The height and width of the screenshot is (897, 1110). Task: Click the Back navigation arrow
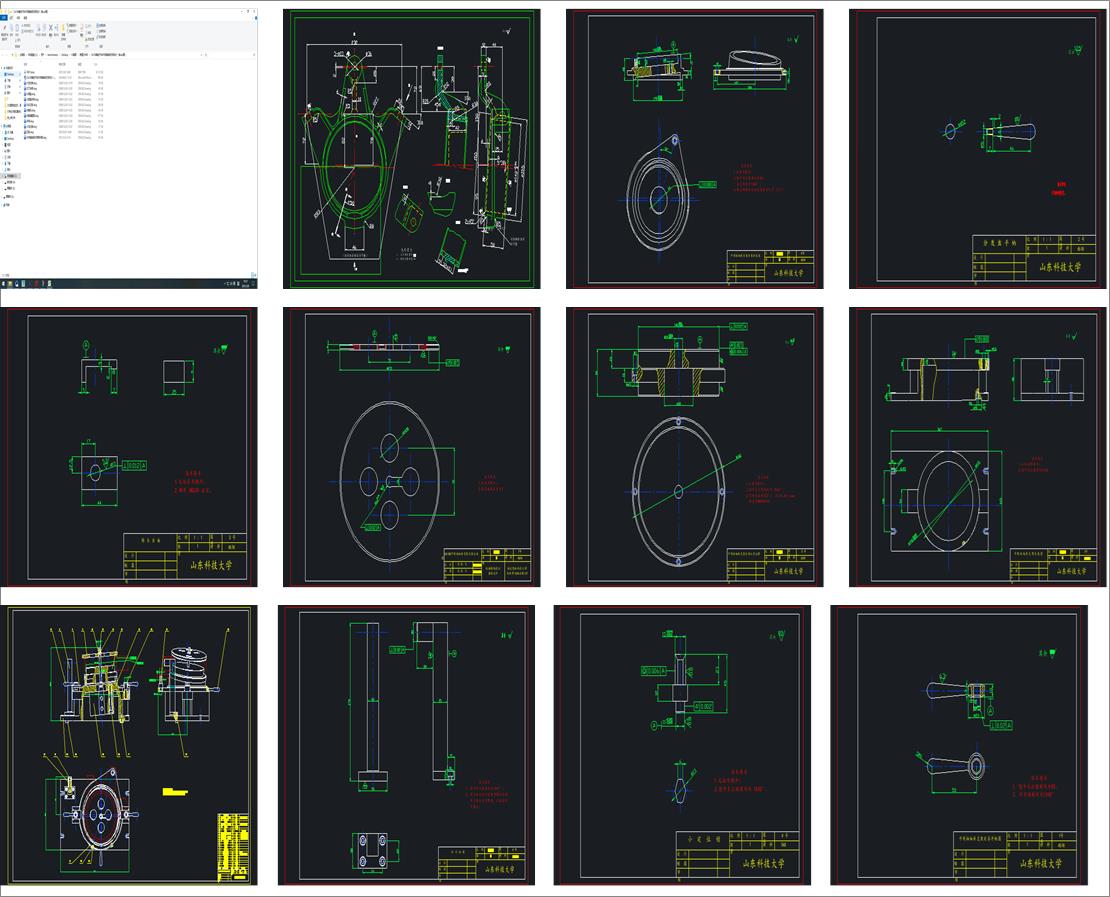click(x=3, y=56)
